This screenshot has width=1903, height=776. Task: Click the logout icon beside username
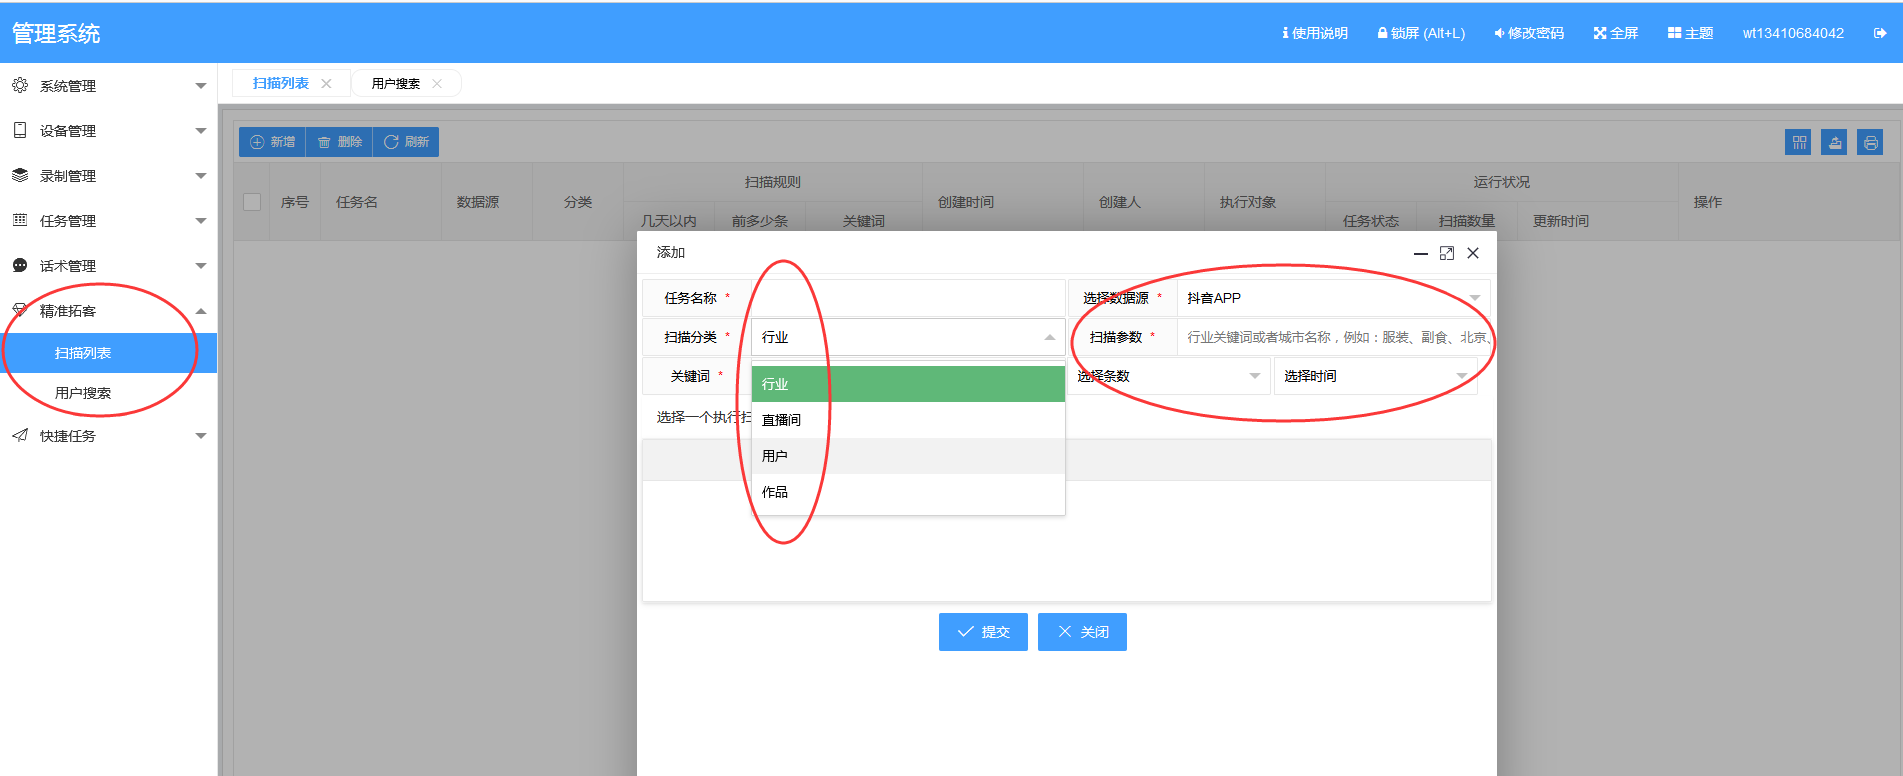(1880, 33)
